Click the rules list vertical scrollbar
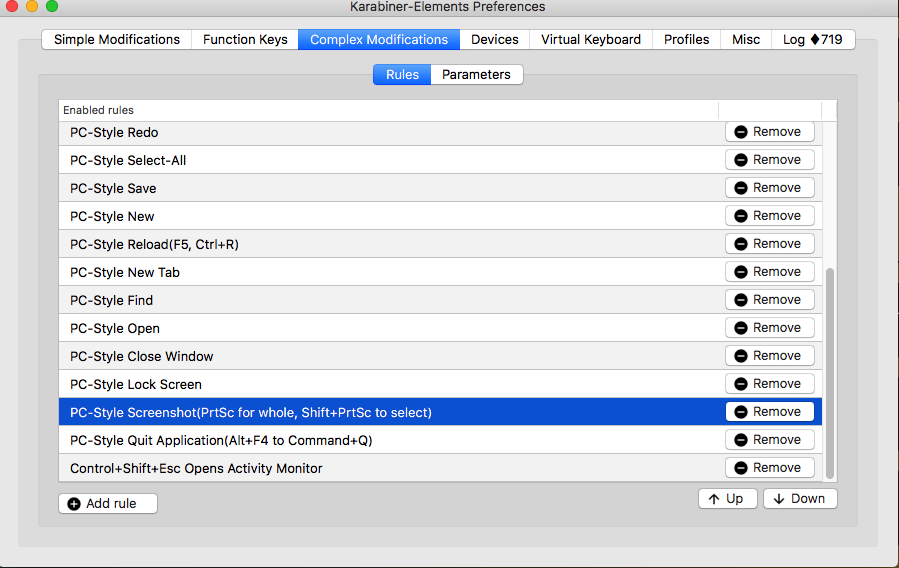This screenshot has width=899, height=568. click(x=829, y=370)
